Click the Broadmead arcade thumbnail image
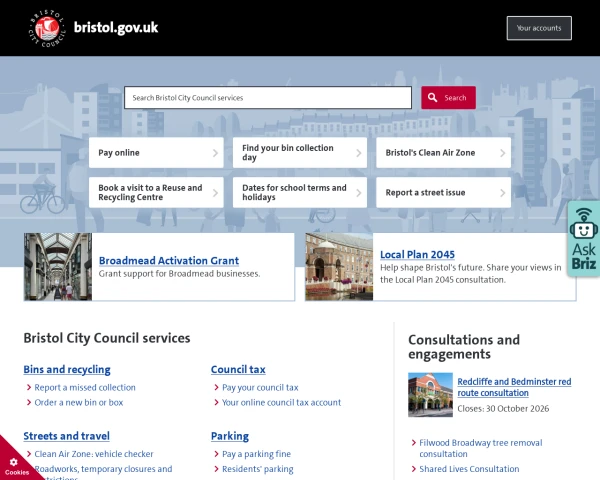 [58, 267]
